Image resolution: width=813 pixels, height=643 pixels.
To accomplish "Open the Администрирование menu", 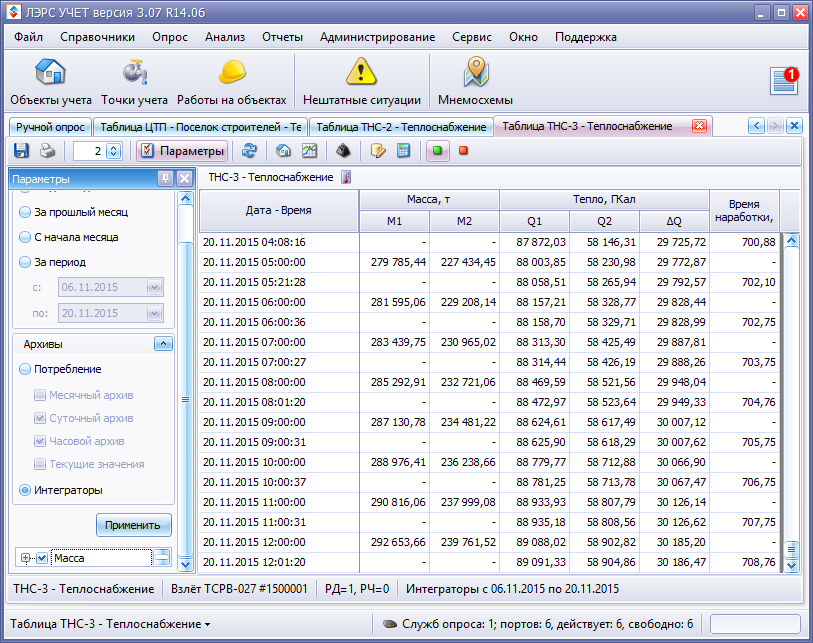I will coord(377,37).
